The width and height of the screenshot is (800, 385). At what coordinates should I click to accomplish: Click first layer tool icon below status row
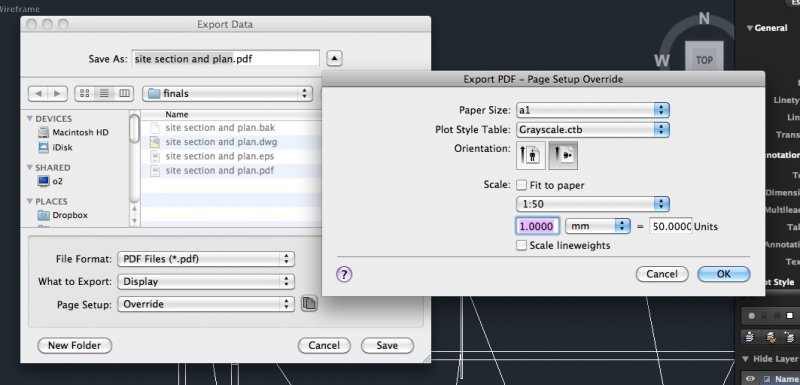point(750,337)
